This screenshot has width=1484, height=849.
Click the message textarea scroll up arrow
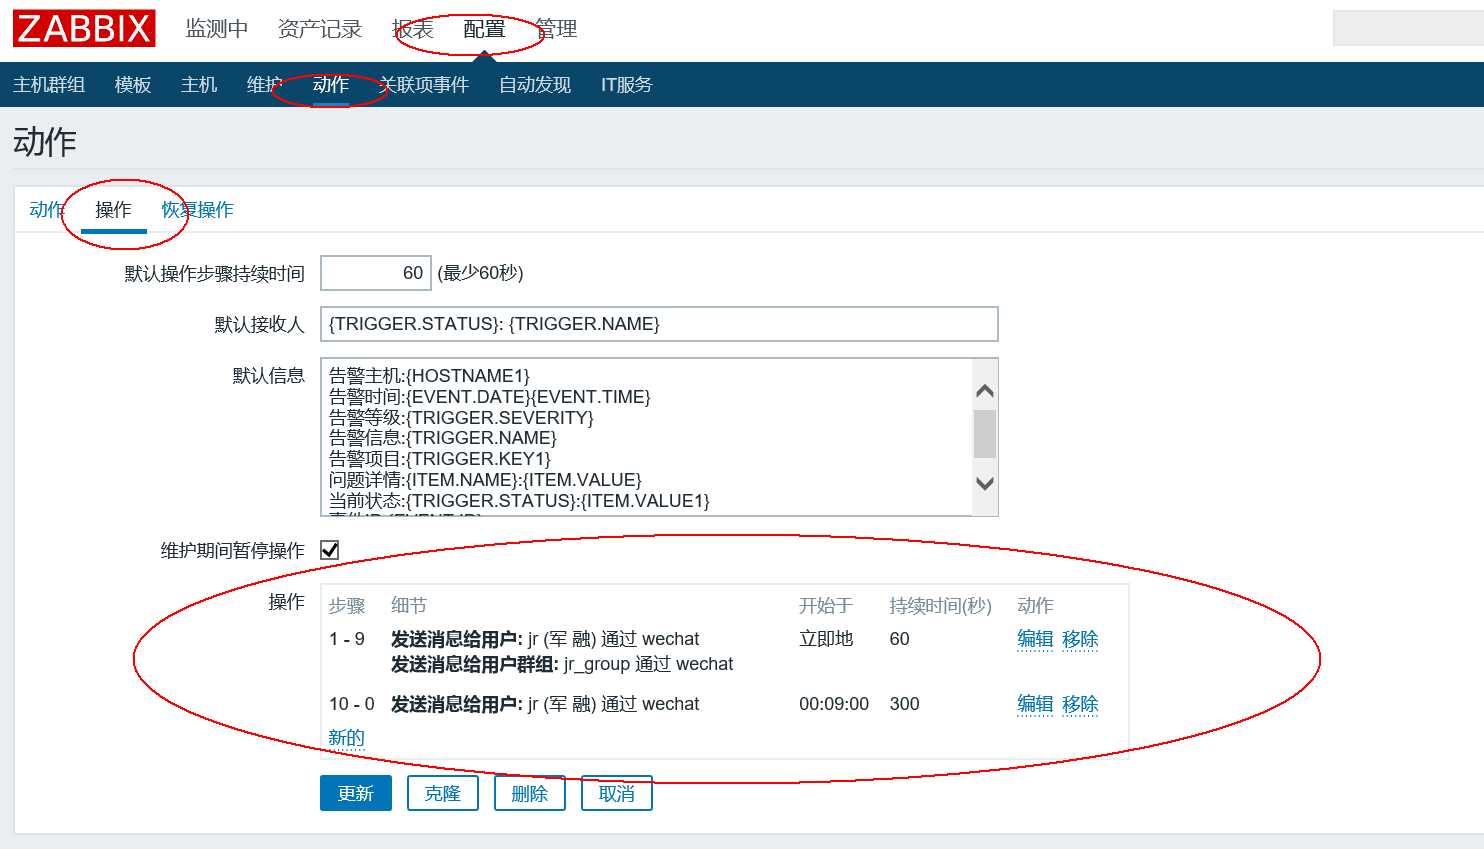(x=985, y=390)
